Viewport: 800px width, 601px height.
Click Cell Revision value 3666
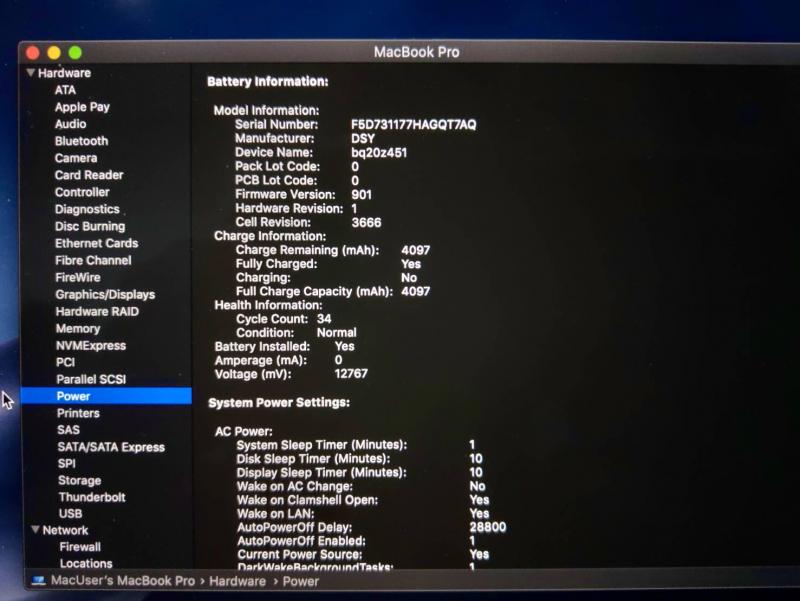(366, 222)
